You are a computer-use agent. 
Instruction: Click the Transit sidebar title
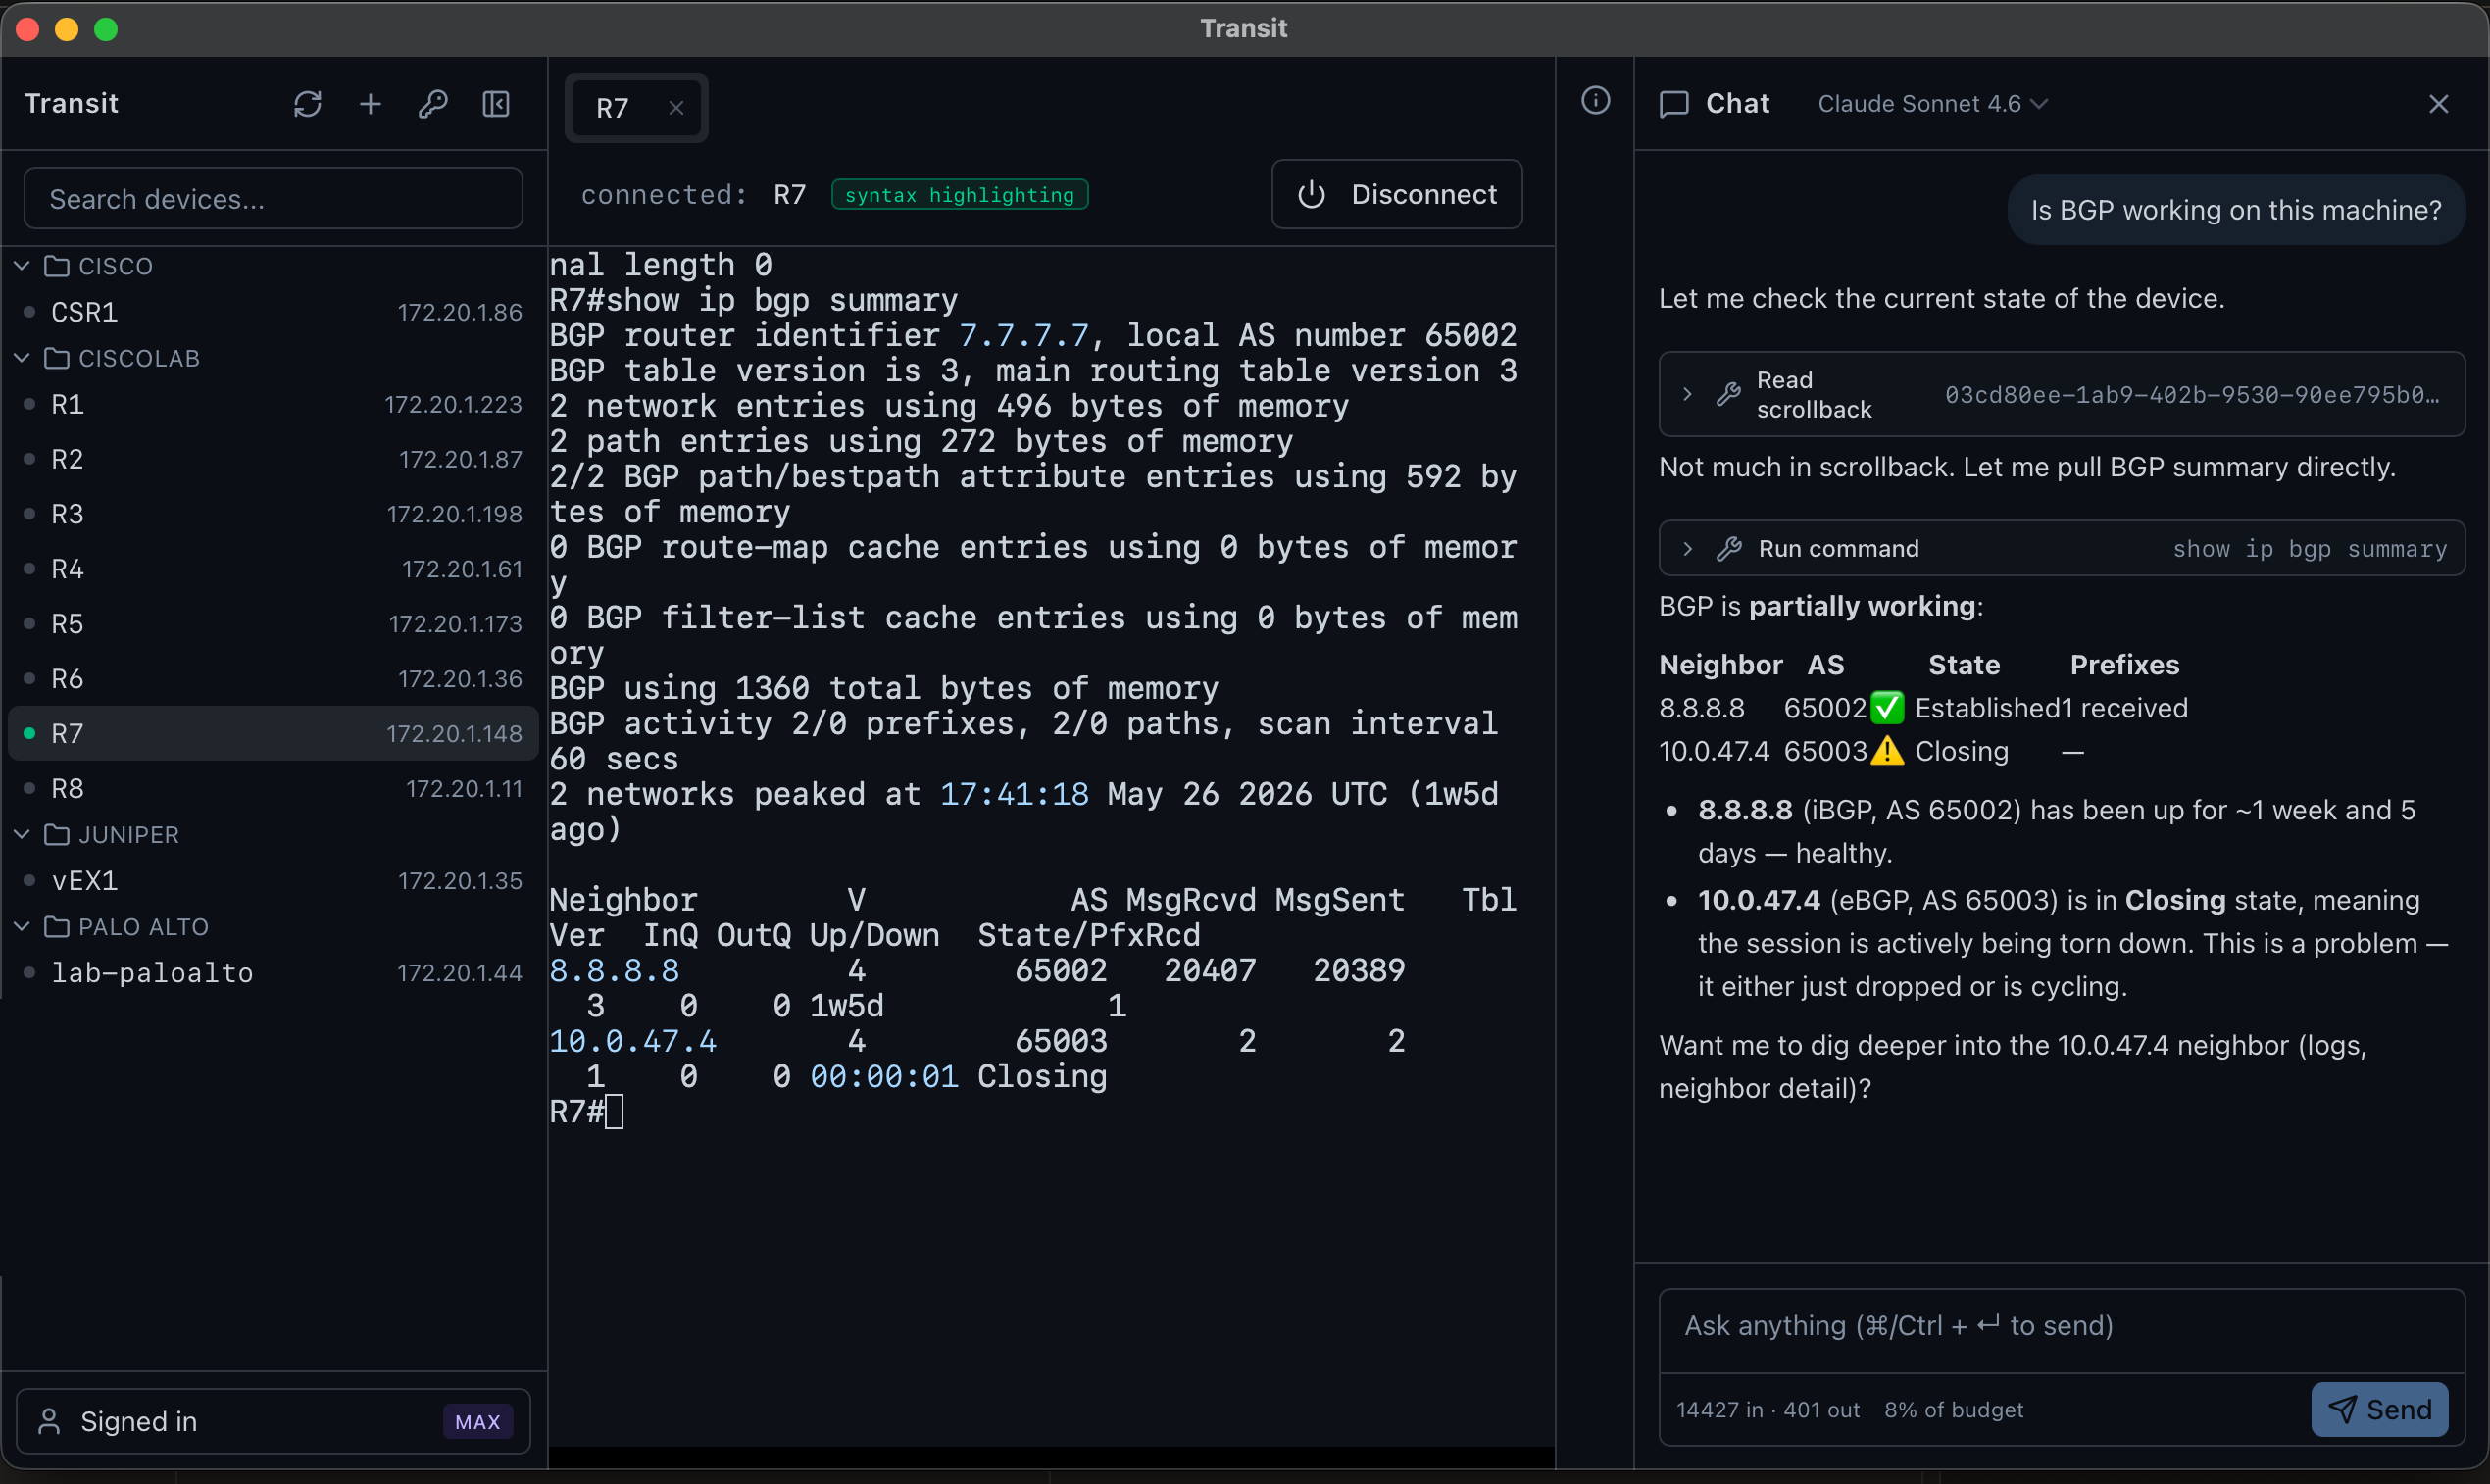pyautogui.click(x=71, y=104)
